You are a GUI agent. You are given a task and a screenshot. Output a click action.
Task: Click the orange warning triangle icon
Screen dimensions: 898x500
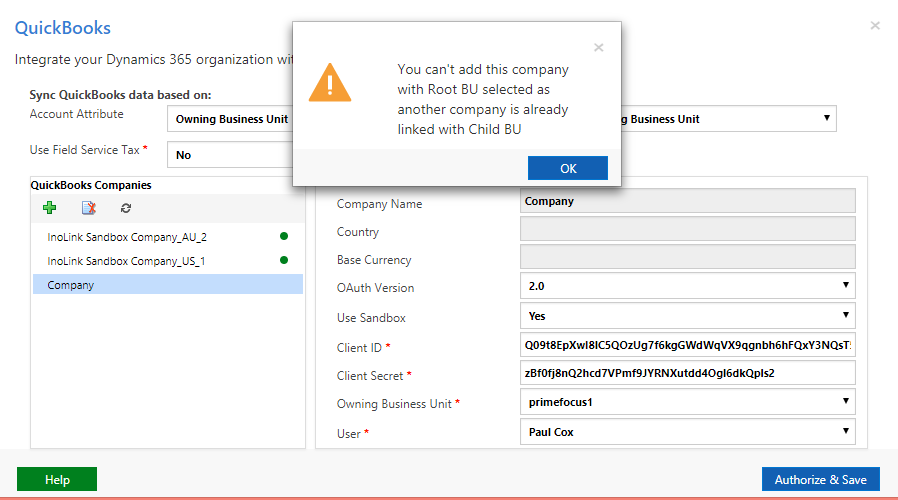point(330,83)
